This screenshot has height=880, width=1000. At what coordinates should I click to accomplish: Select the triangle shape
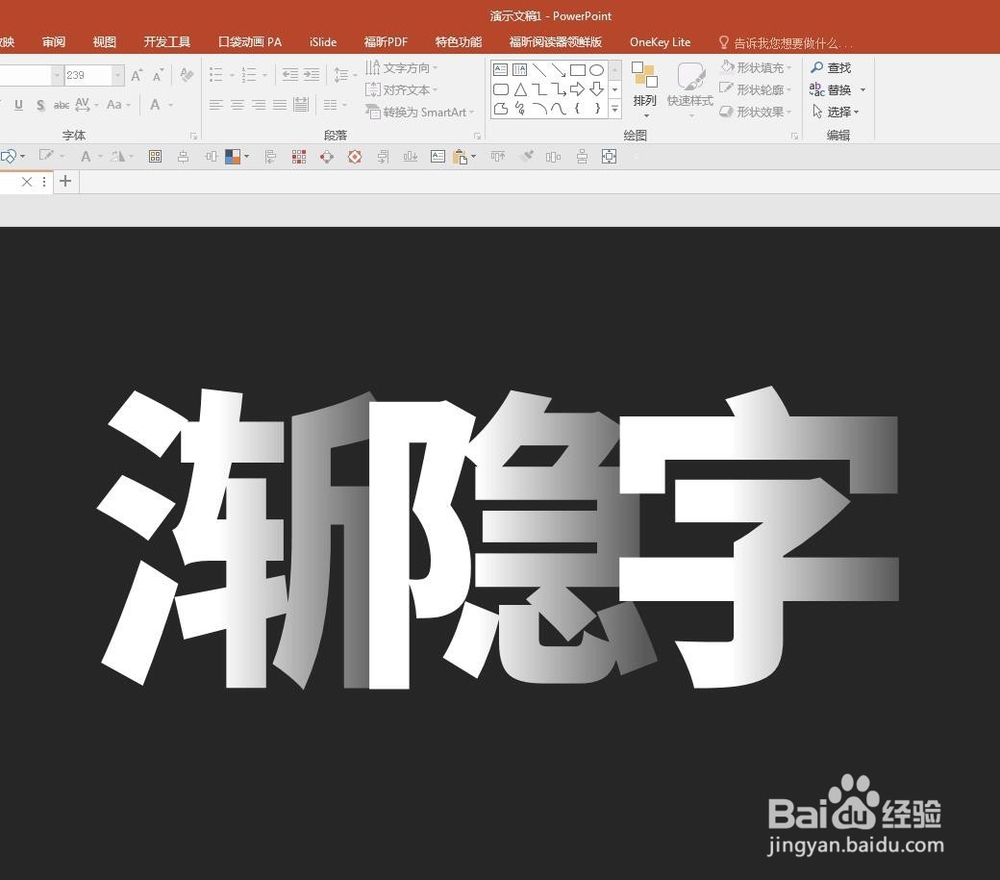[x=520, y=89]
